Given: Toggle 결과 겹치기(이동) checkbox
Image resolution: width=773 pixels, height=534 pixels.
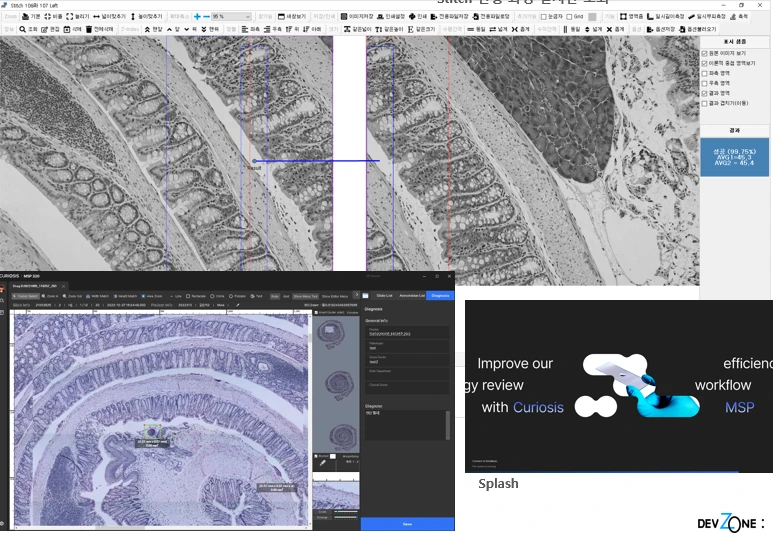Looking at the screenshot, I should point(704,103).
